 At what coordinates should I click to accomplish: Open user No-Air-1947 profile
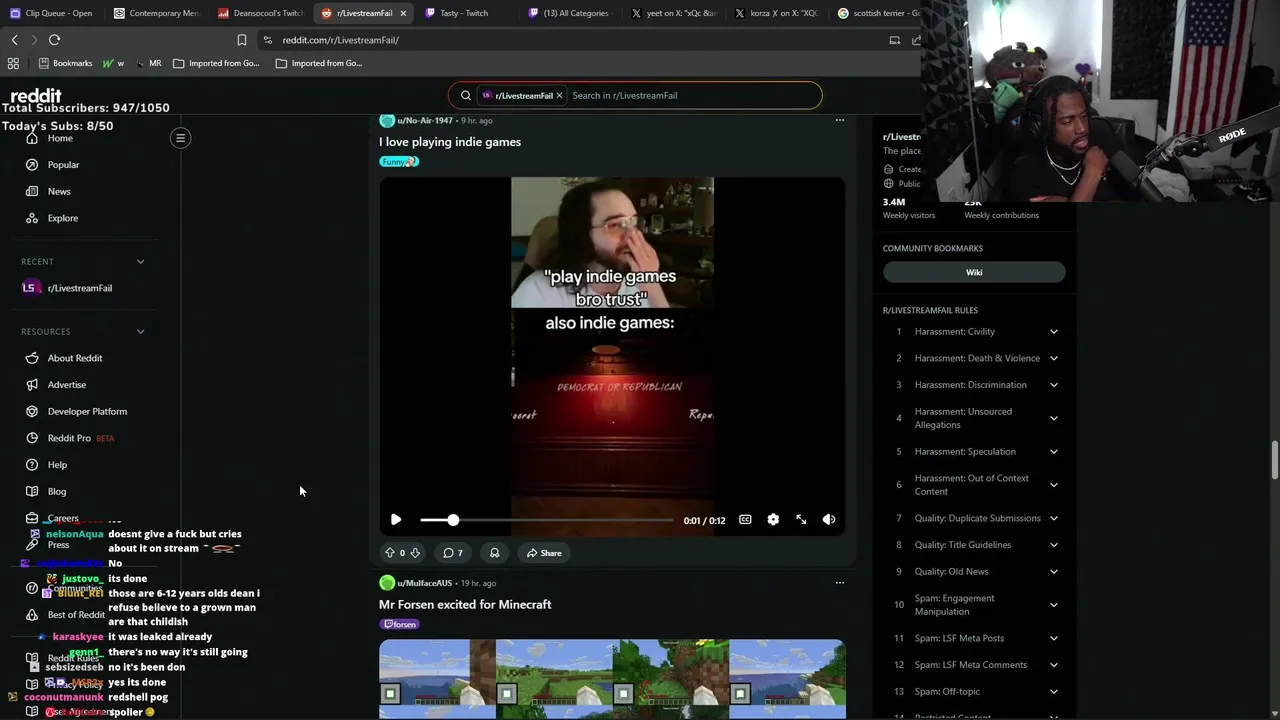click(425, 120)
